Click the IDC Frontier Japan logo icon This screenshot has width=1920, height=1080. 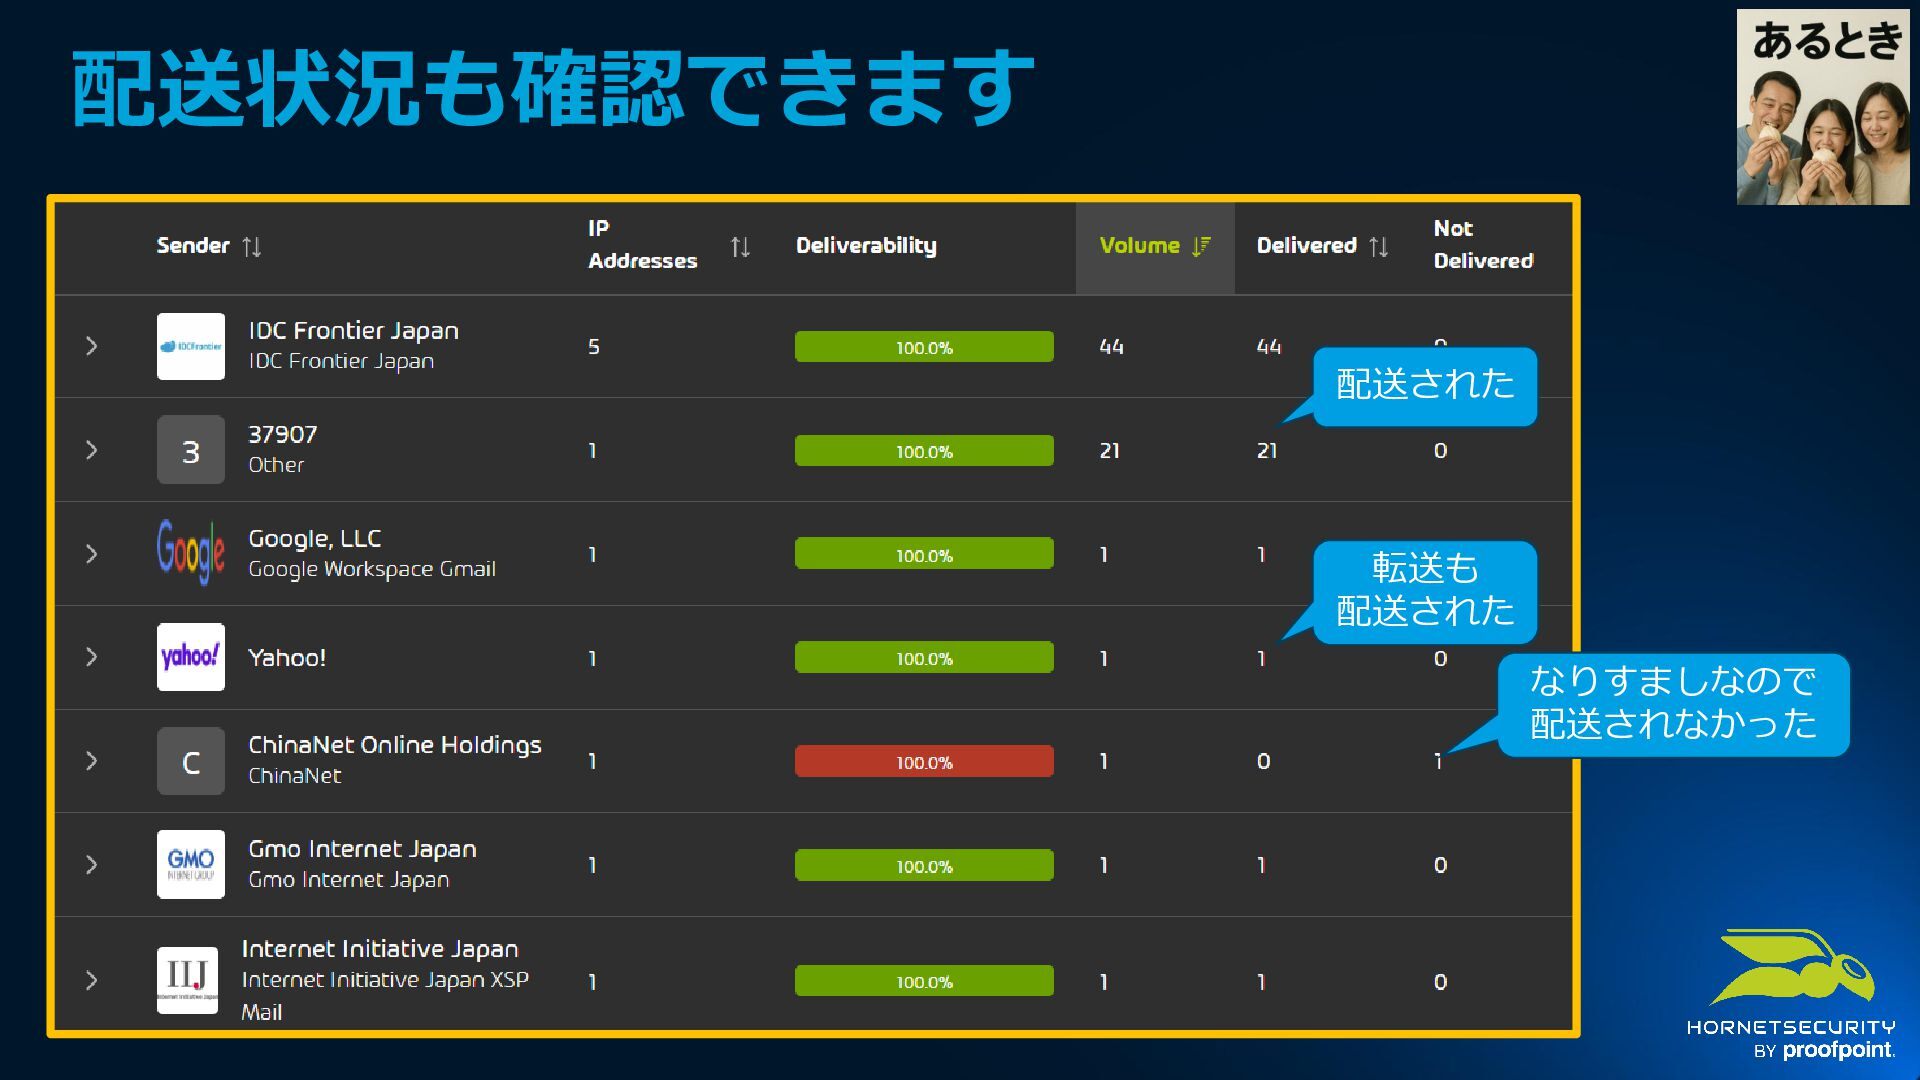pyautogui.click(x=190, y=346)
